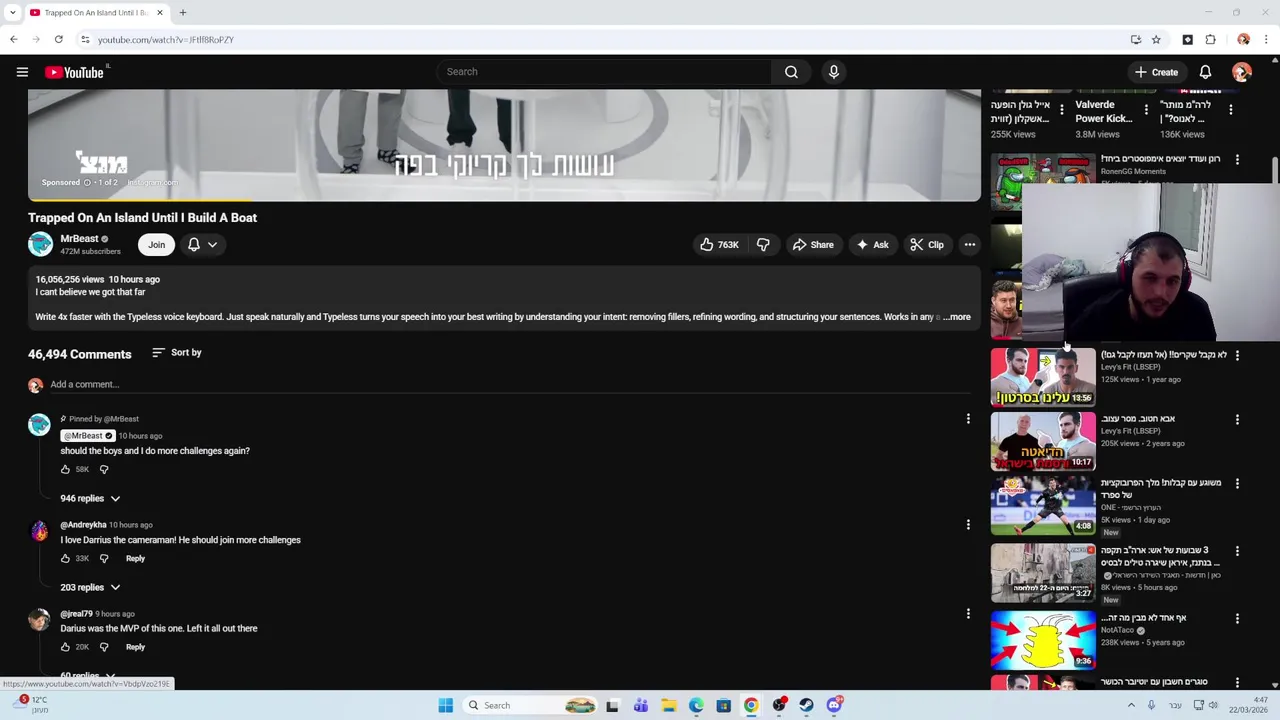Open options for pinned comment
This screenshot has height=720, width=1280.
(x=968, y=419)
